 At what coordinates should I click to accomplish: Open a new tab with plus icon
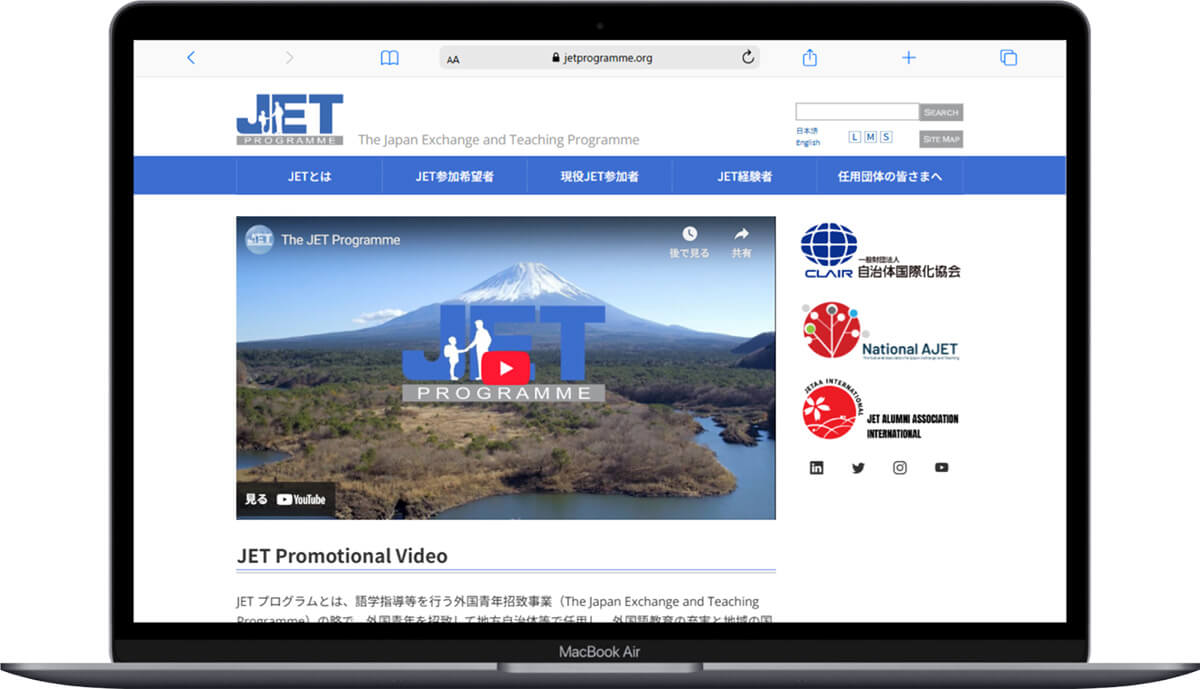coord(908,58)
